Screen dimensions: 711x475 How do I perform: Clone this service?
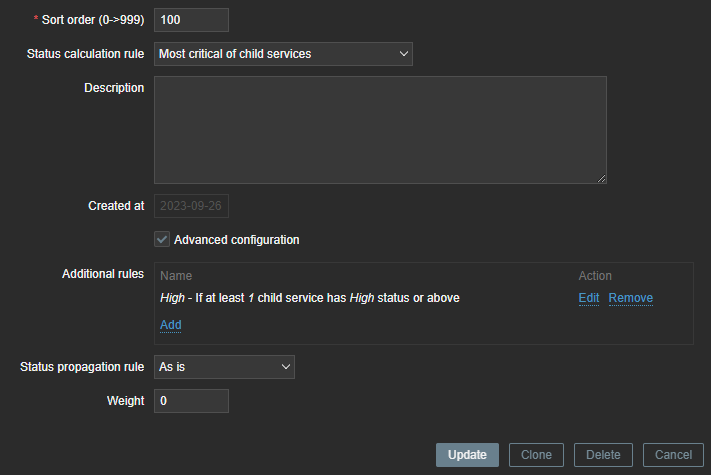coord(536,455)
